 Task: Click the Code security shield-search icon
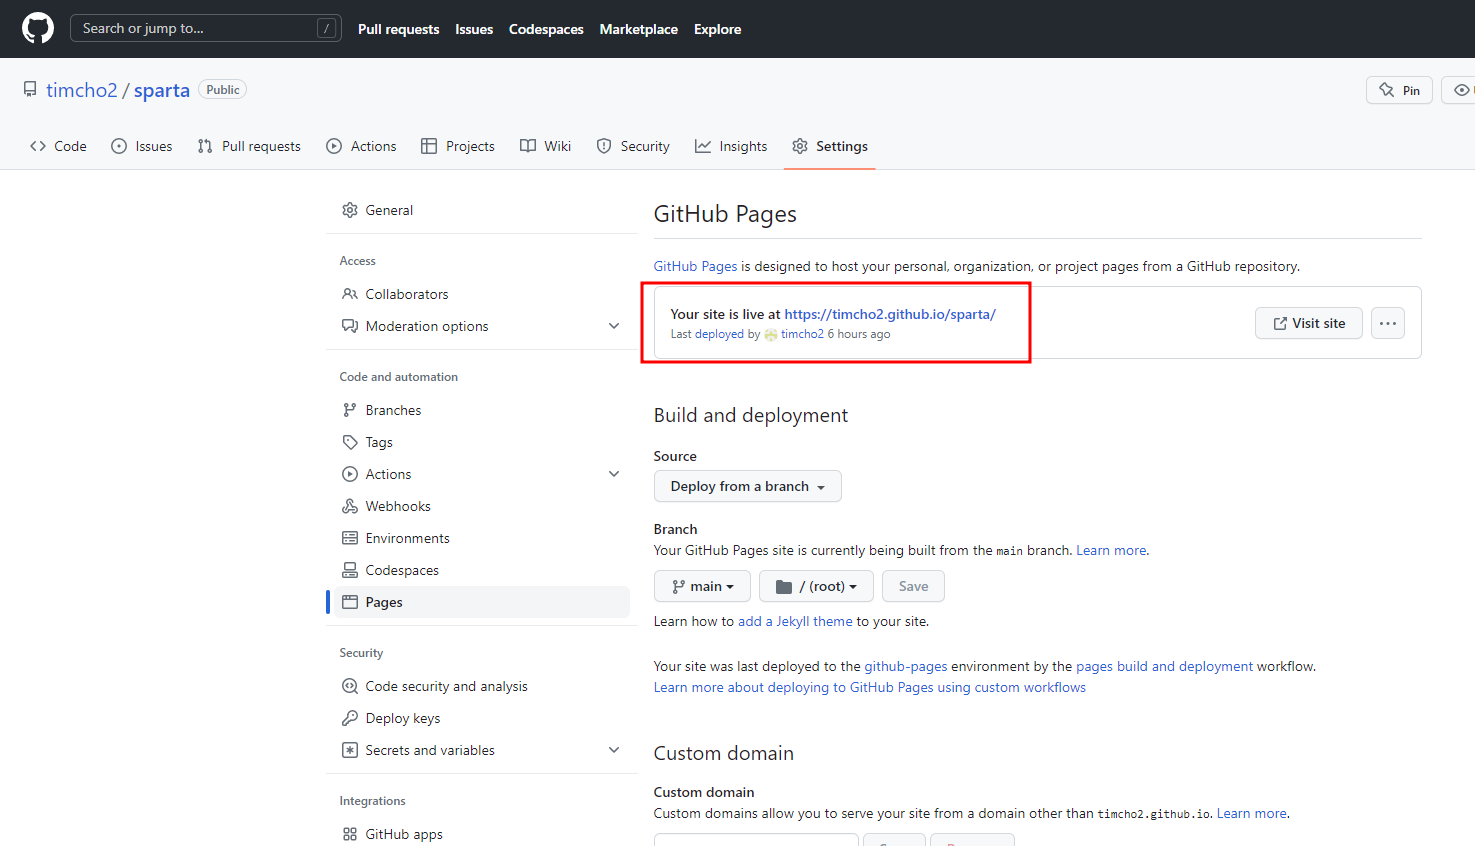(x=350, y=686)
